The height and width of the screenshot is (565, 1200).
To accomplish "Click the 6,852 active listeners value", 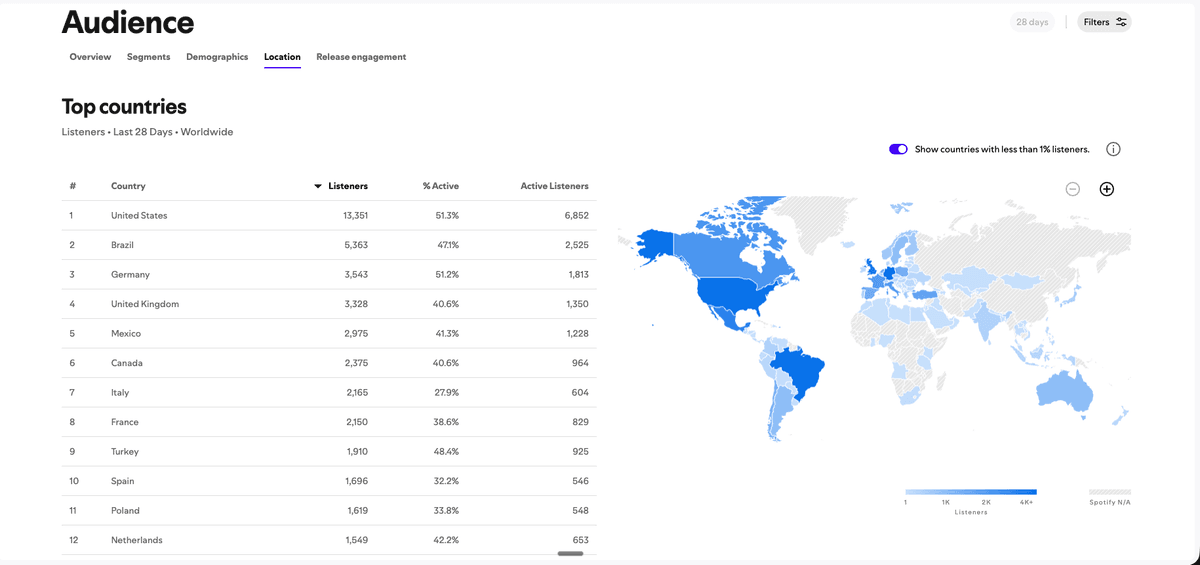I will tap(577, 215).
